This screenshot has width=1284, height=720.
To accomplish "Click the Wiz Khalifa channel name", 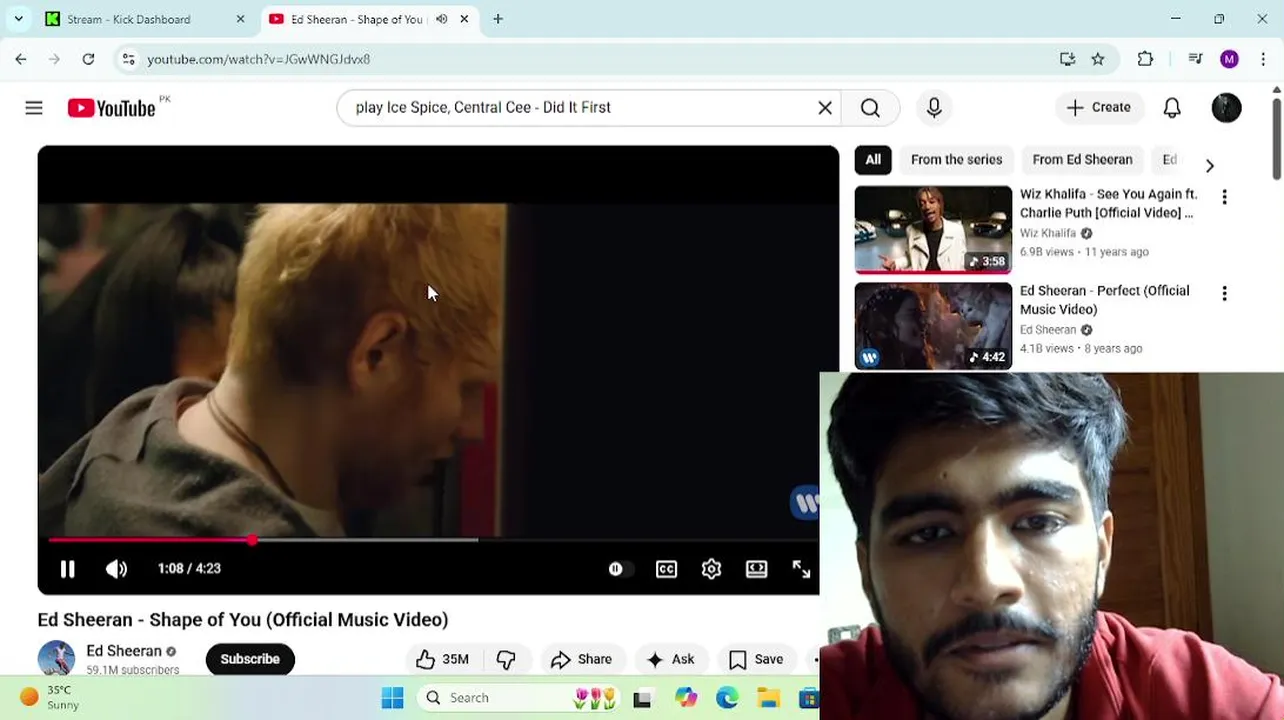I will [x=1048, y=233].
